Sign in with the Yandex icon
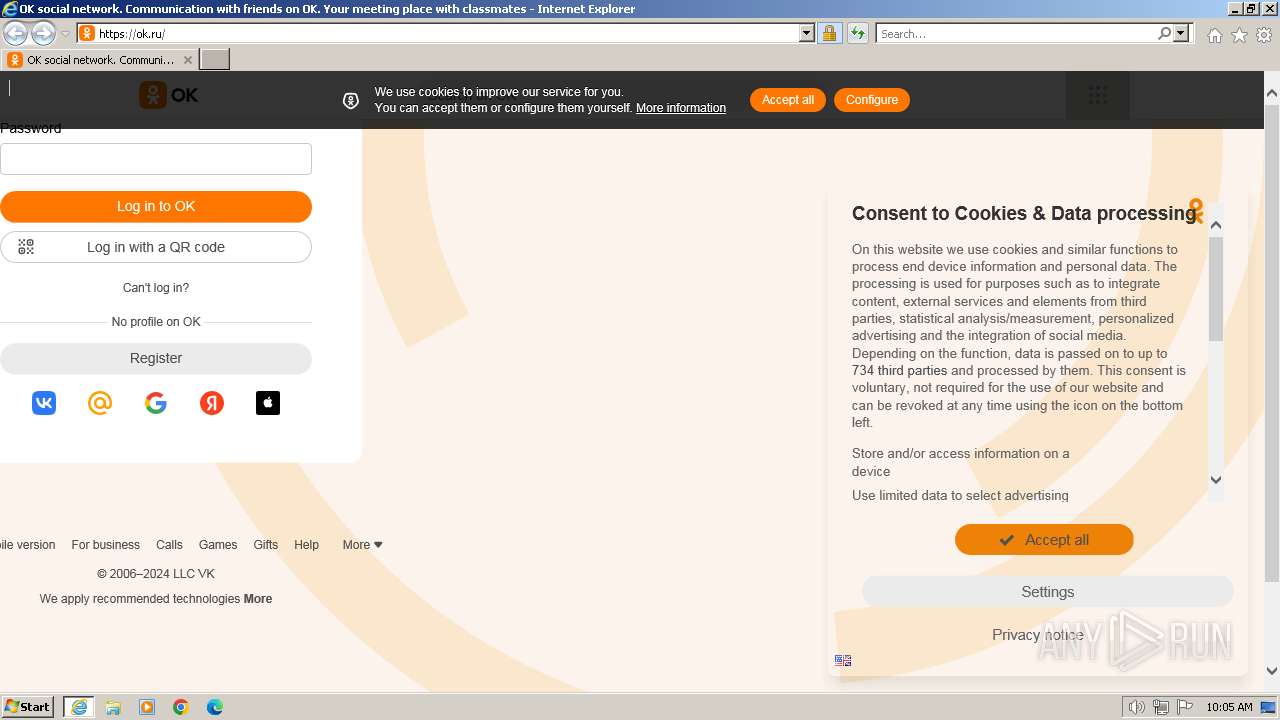1280x720 pixels. [212, 403]
